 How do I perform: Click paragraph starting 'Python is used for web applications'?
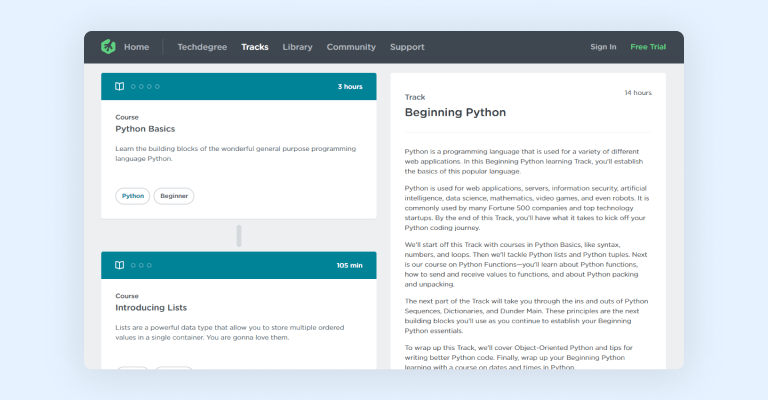point(527,208)
